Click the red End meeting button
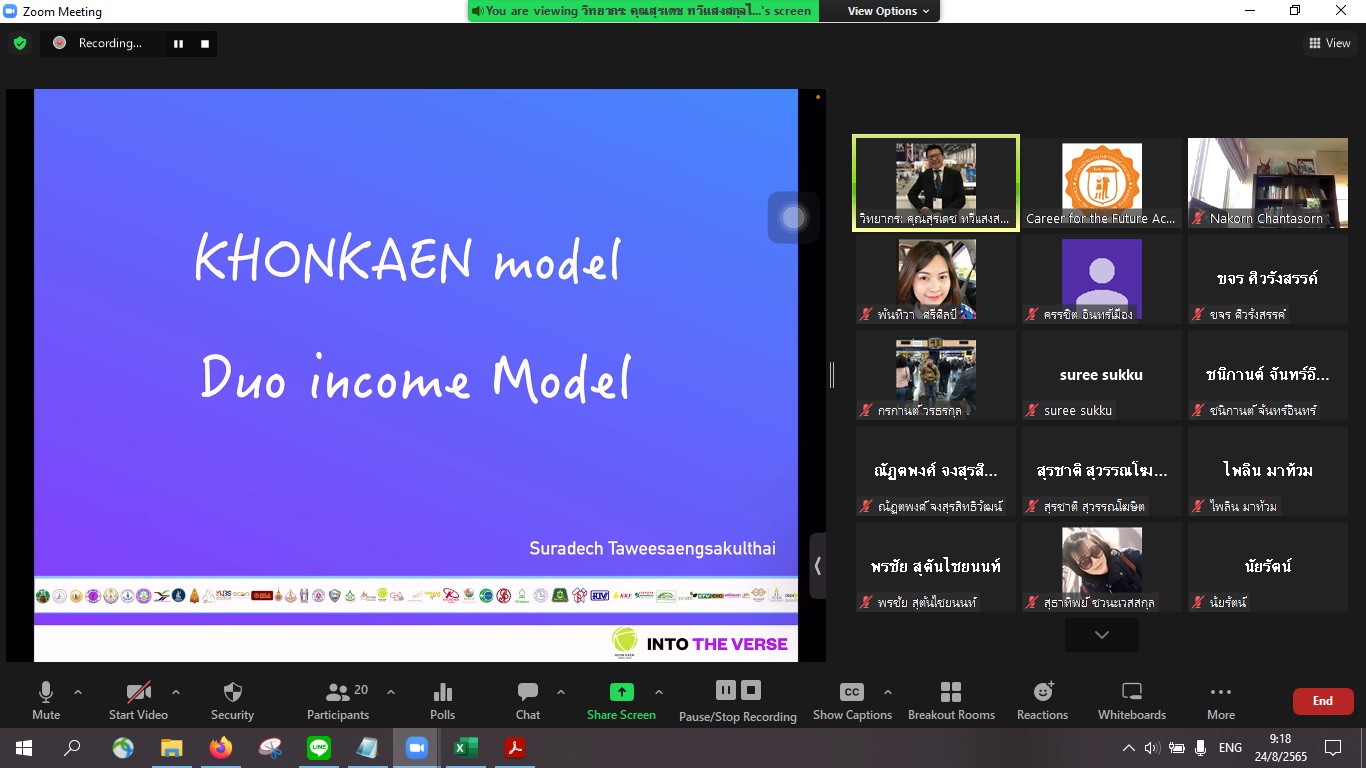 (1322, 701)
